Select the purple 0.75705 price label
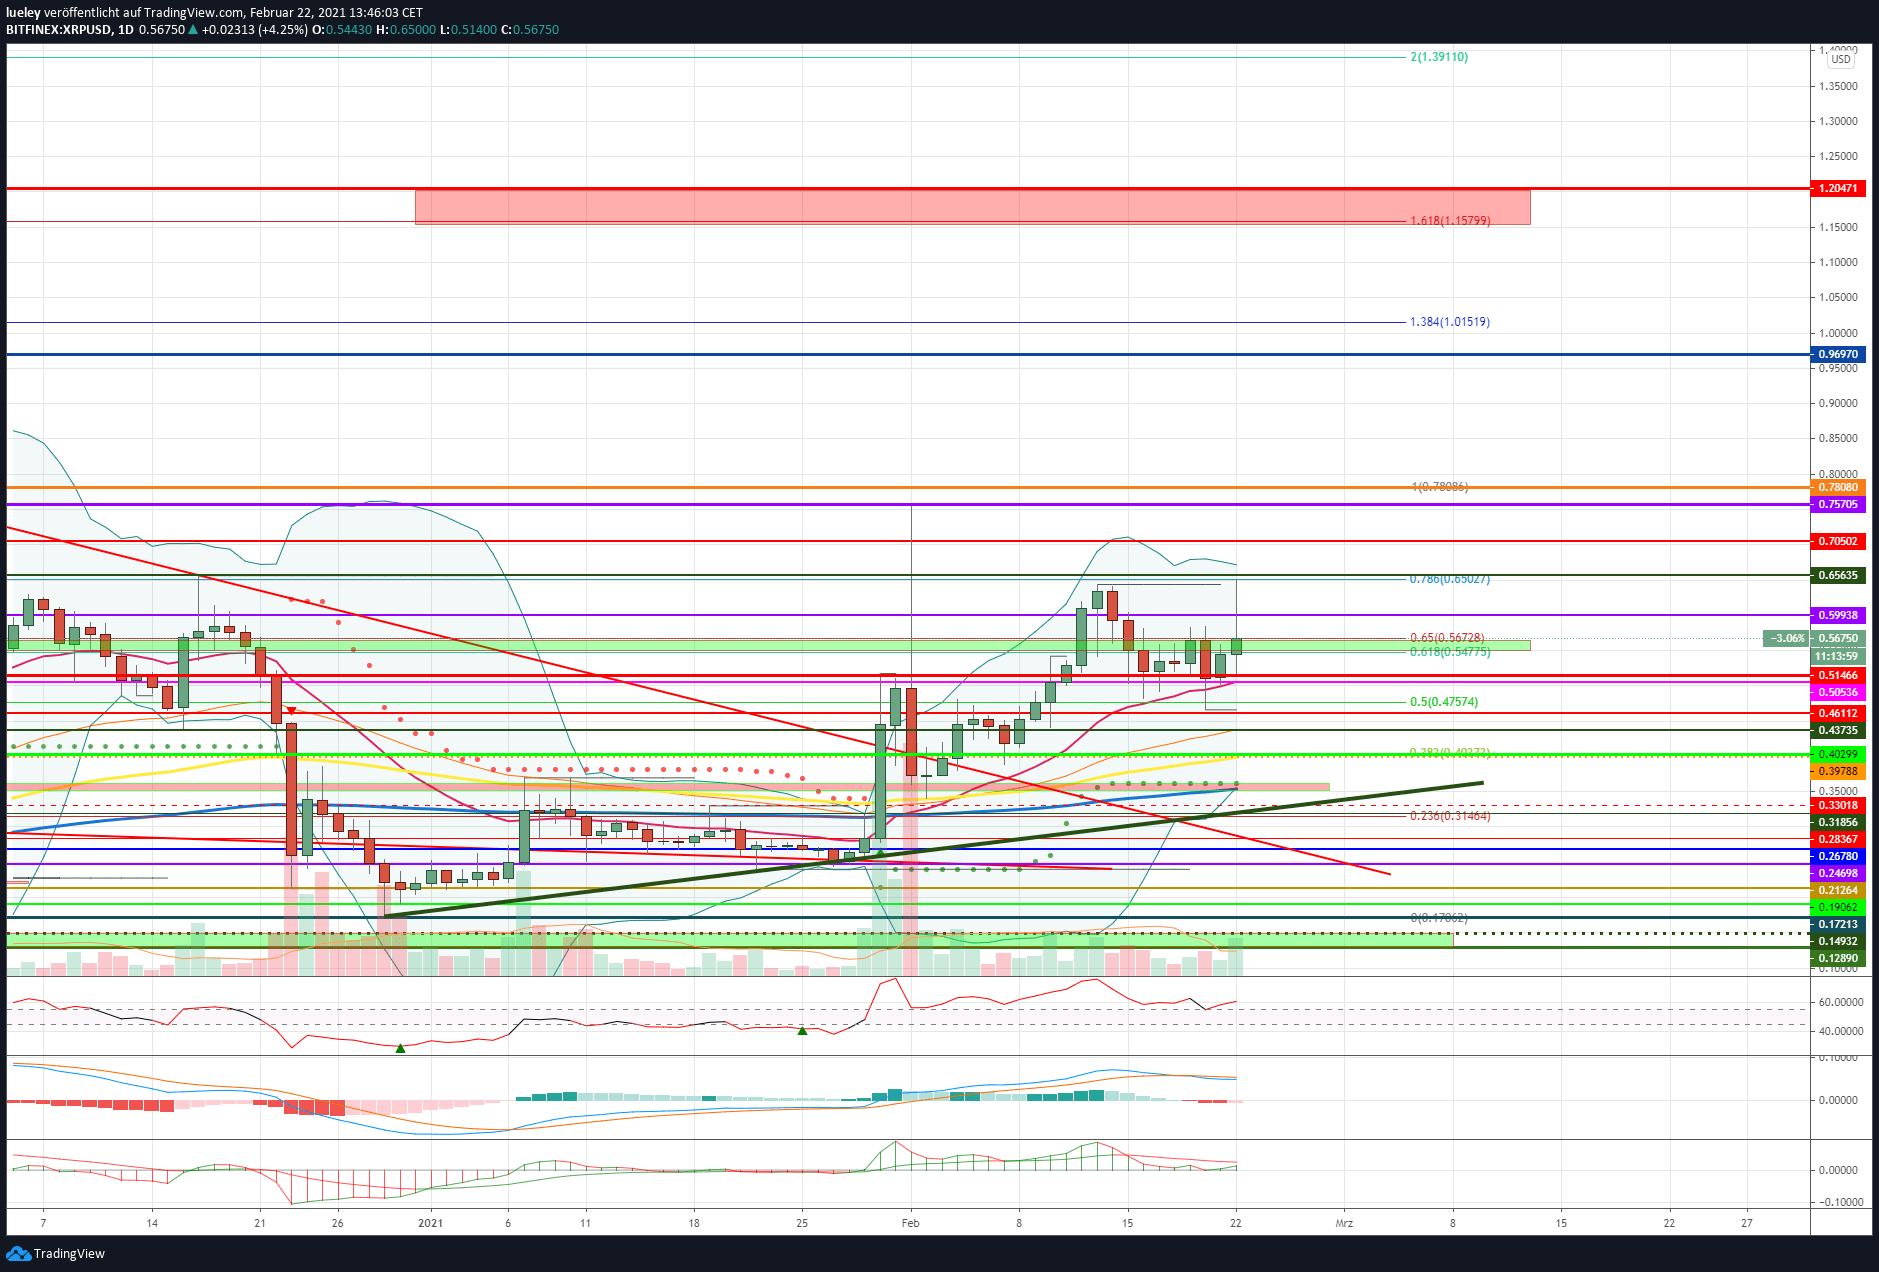1879x1272 pixels. coord(1838,504)
